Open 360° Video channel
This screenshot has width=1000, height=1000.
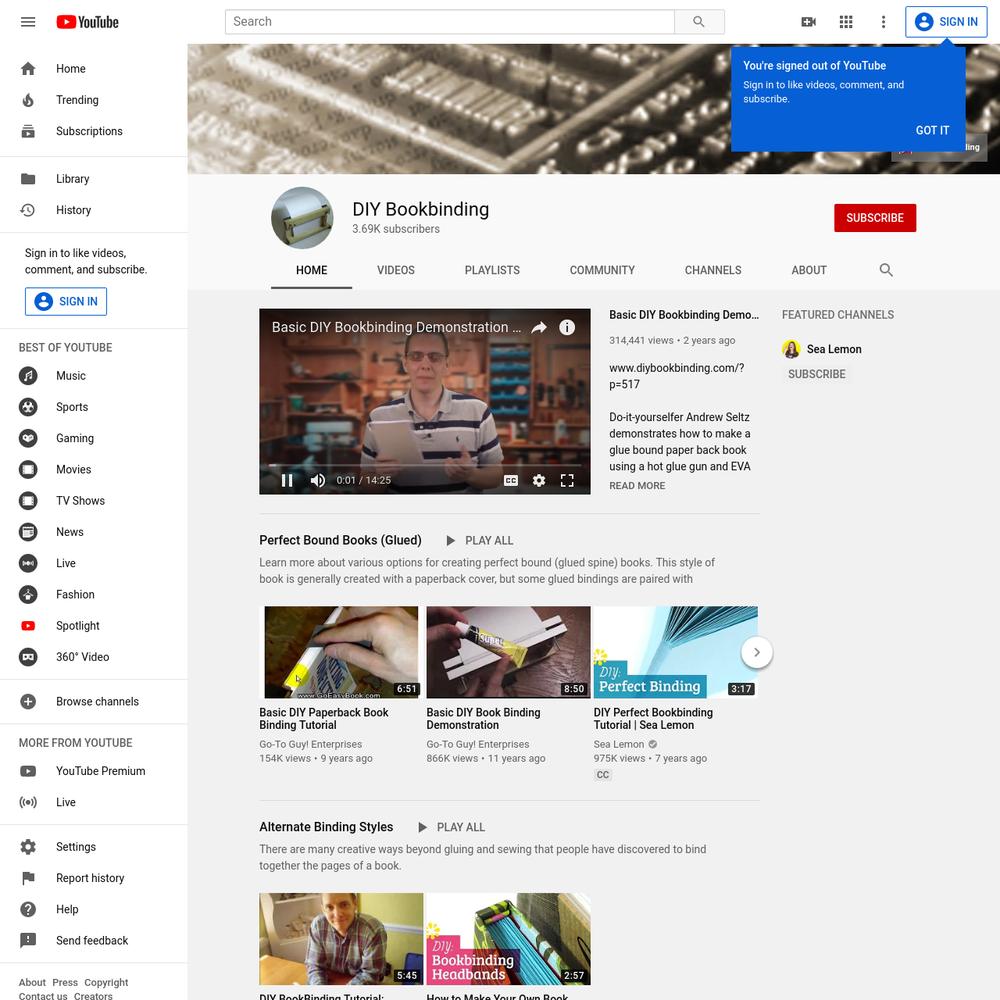point(94,658)
